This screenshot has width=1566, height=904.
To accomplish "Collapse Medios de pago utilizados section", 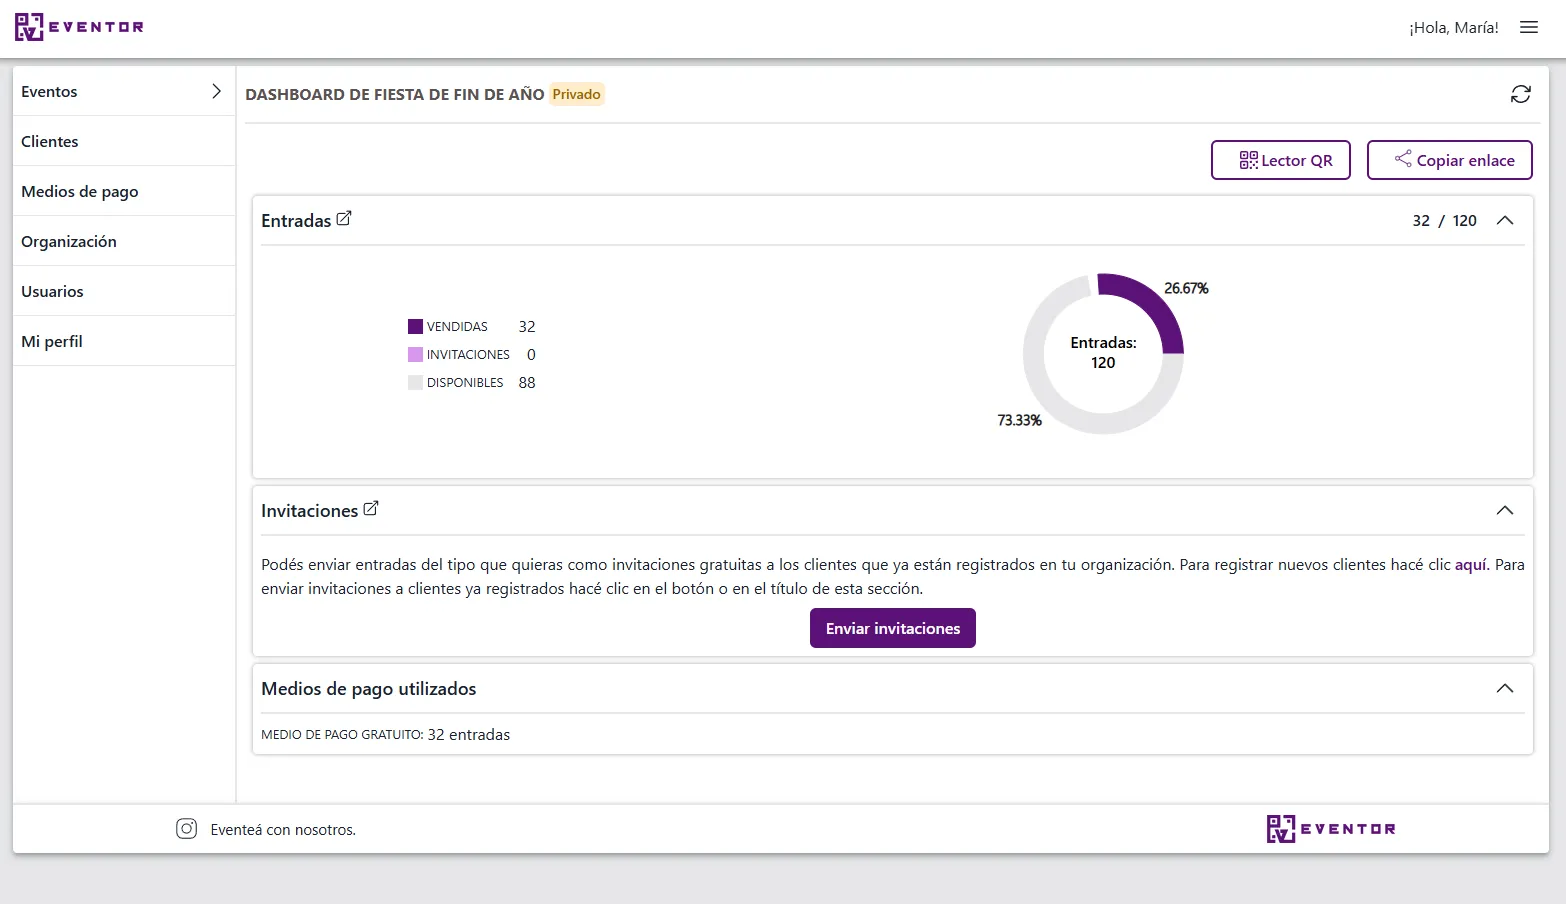I will (1504, 688).
